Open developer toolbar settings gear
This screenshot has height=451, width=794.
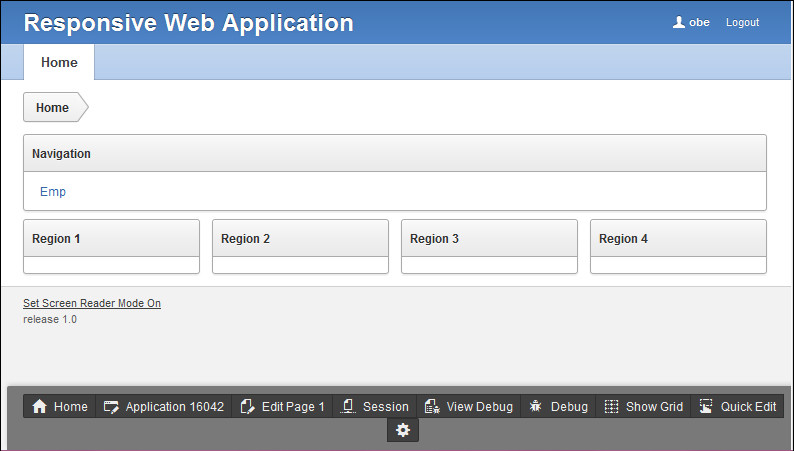click(403, 430)
